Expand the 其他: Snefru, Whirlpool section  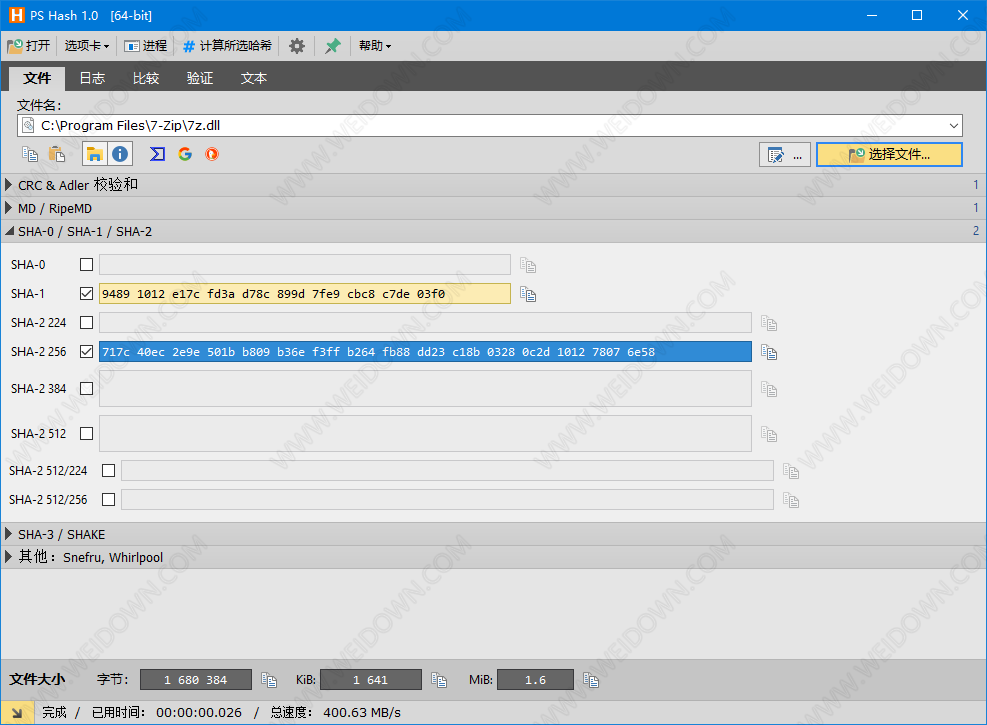(494, 558)
